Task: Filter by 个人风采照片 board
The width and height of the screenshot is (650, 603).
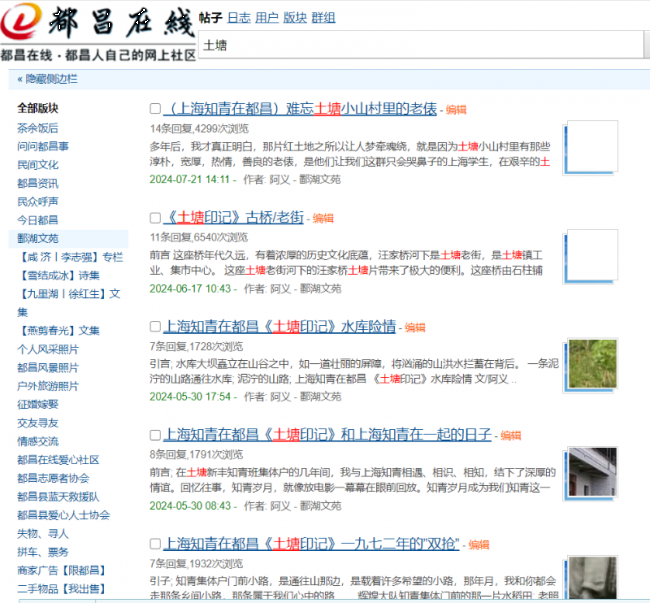Action: pyautogui.click(x=48, y=349)
